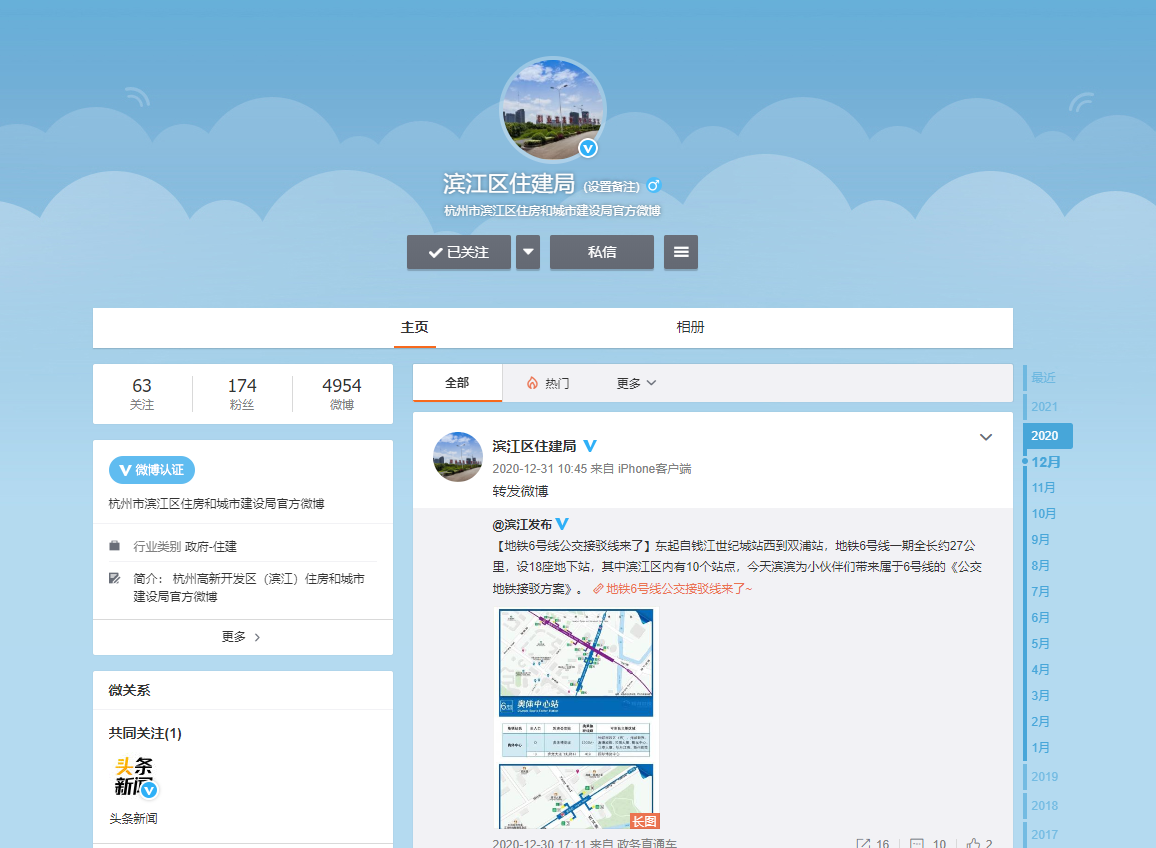Viewport: 1156px width, 848px height.
Task: Open the 更多 filter dropdown
Action: (x=636, y=383)
